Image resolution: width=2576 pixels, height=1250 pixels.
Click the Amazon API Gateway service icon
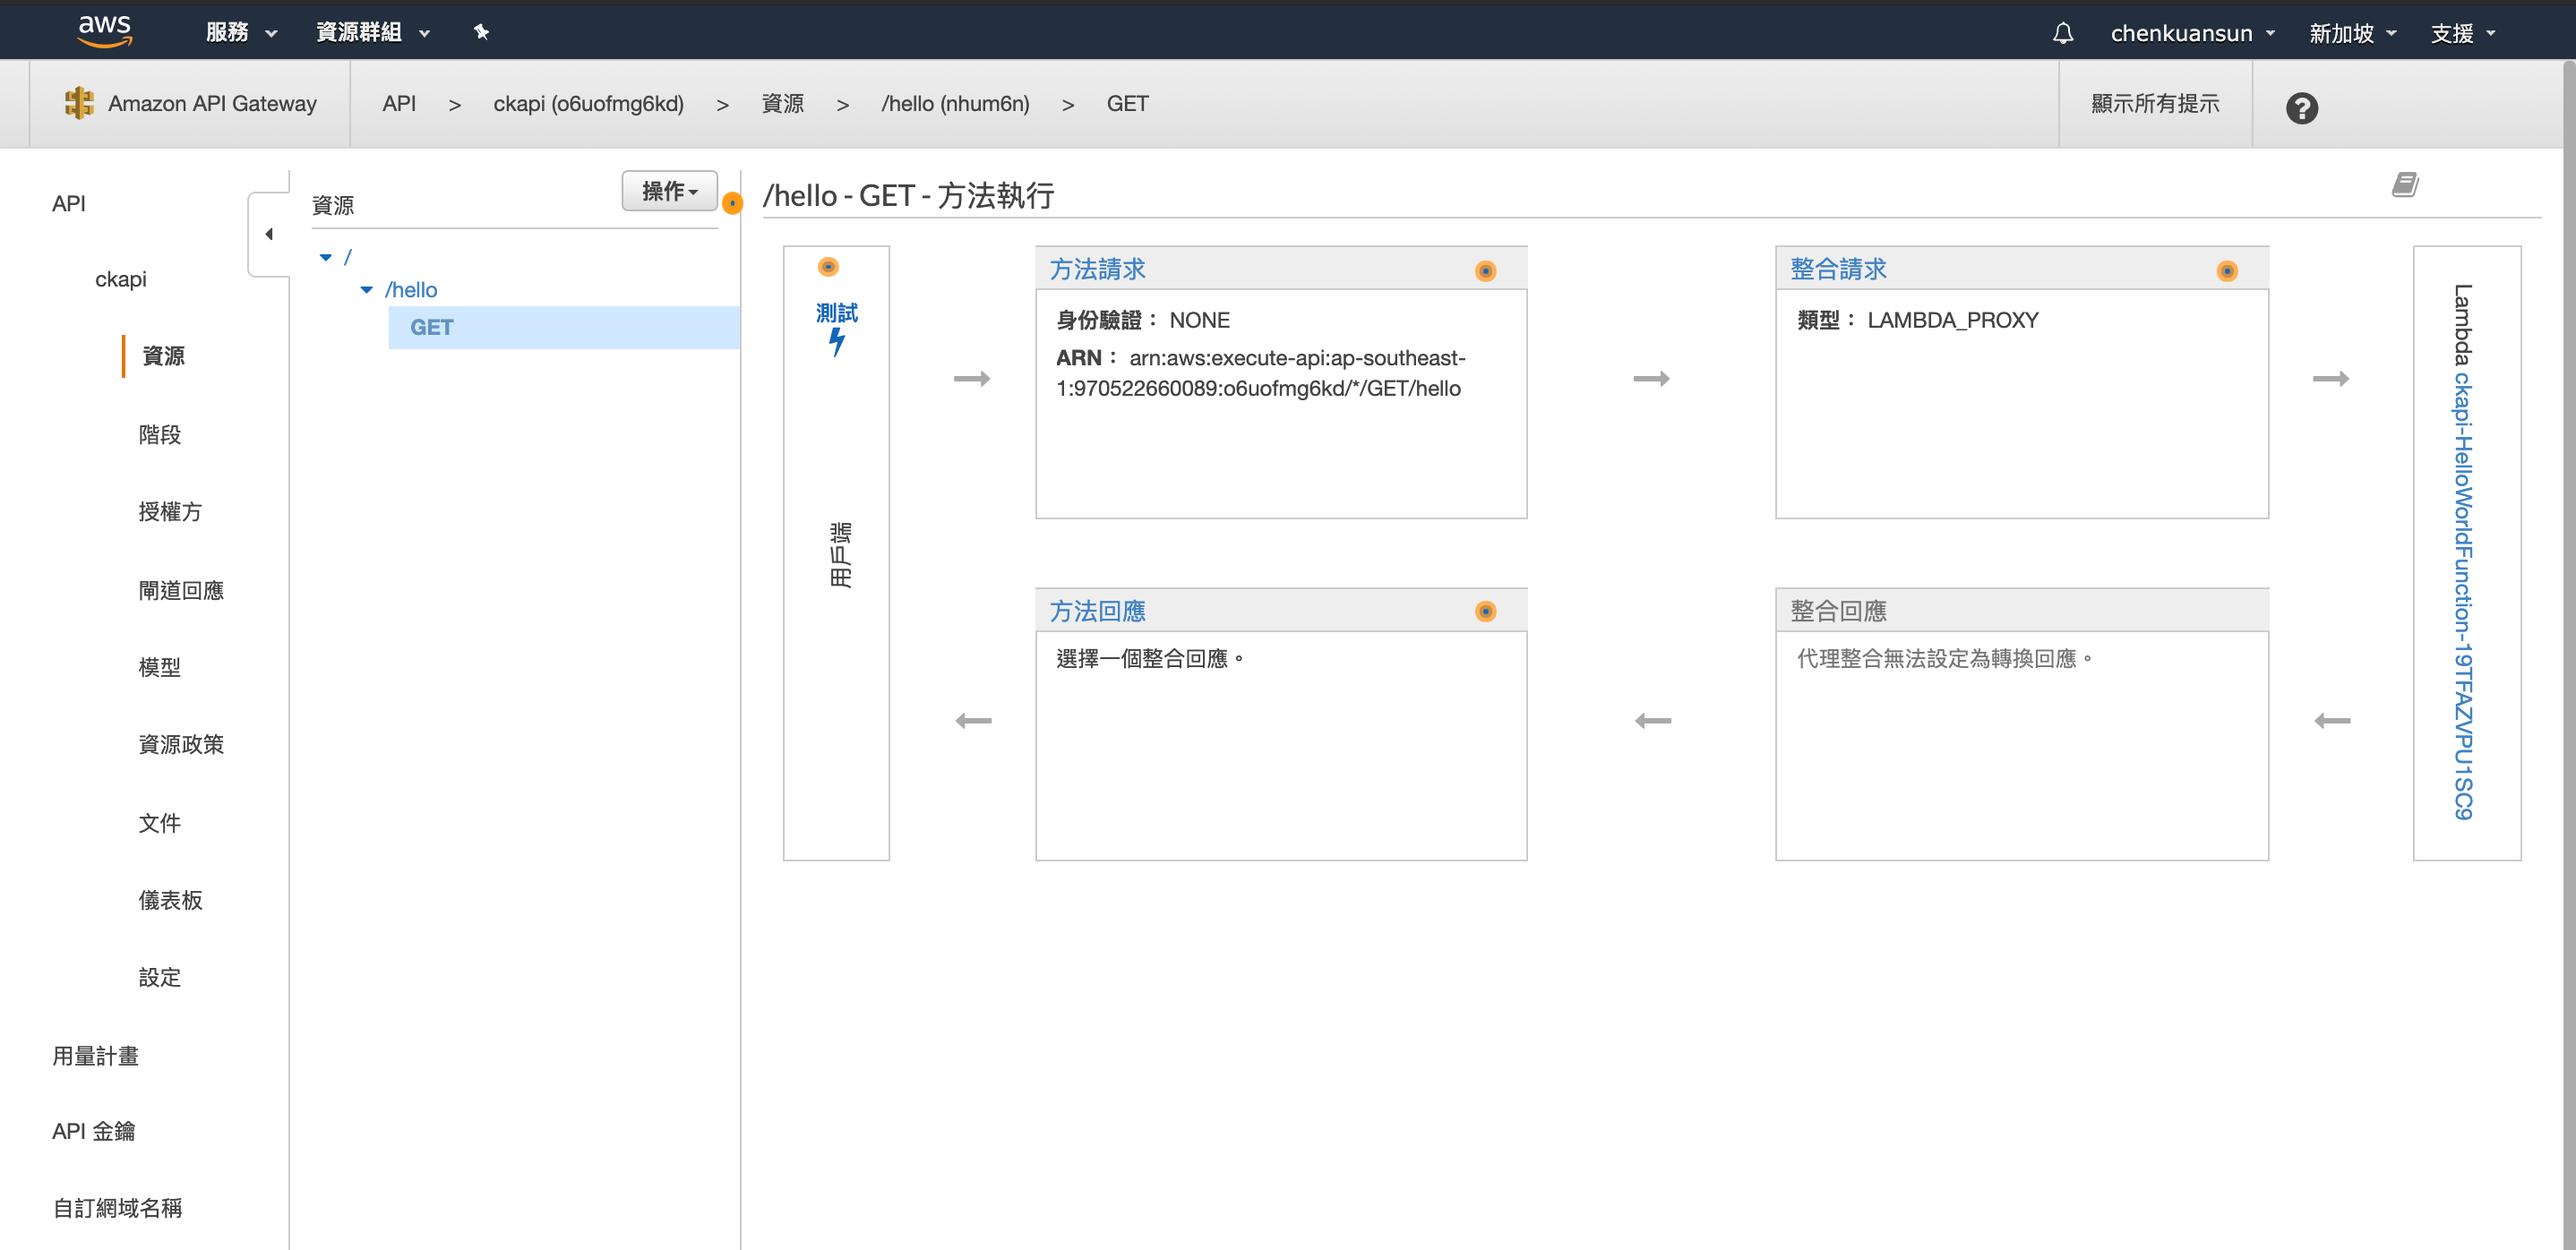[x=79, y=103]
